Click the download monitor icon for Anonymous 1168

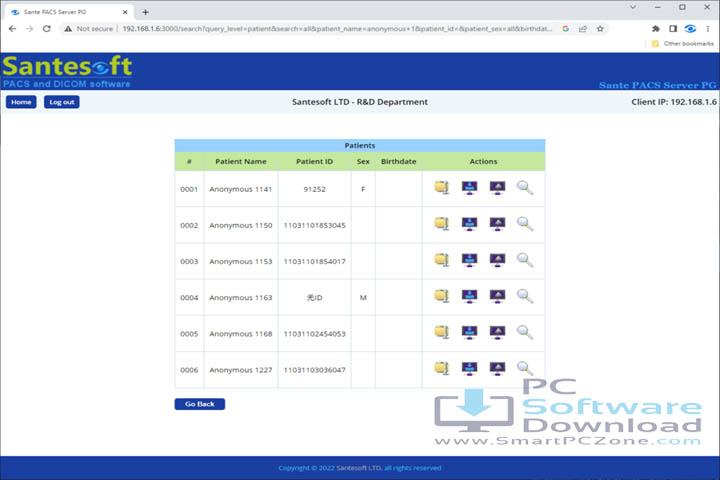click(469, 332)
